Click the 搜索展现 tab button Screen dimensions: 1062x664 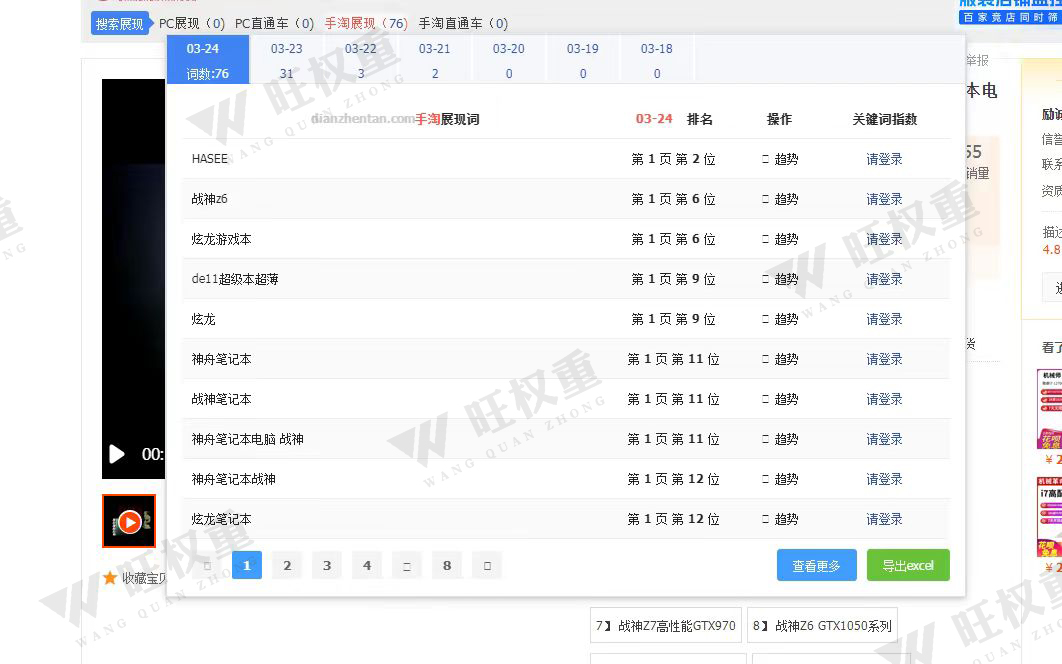click(x=120, y=24)
